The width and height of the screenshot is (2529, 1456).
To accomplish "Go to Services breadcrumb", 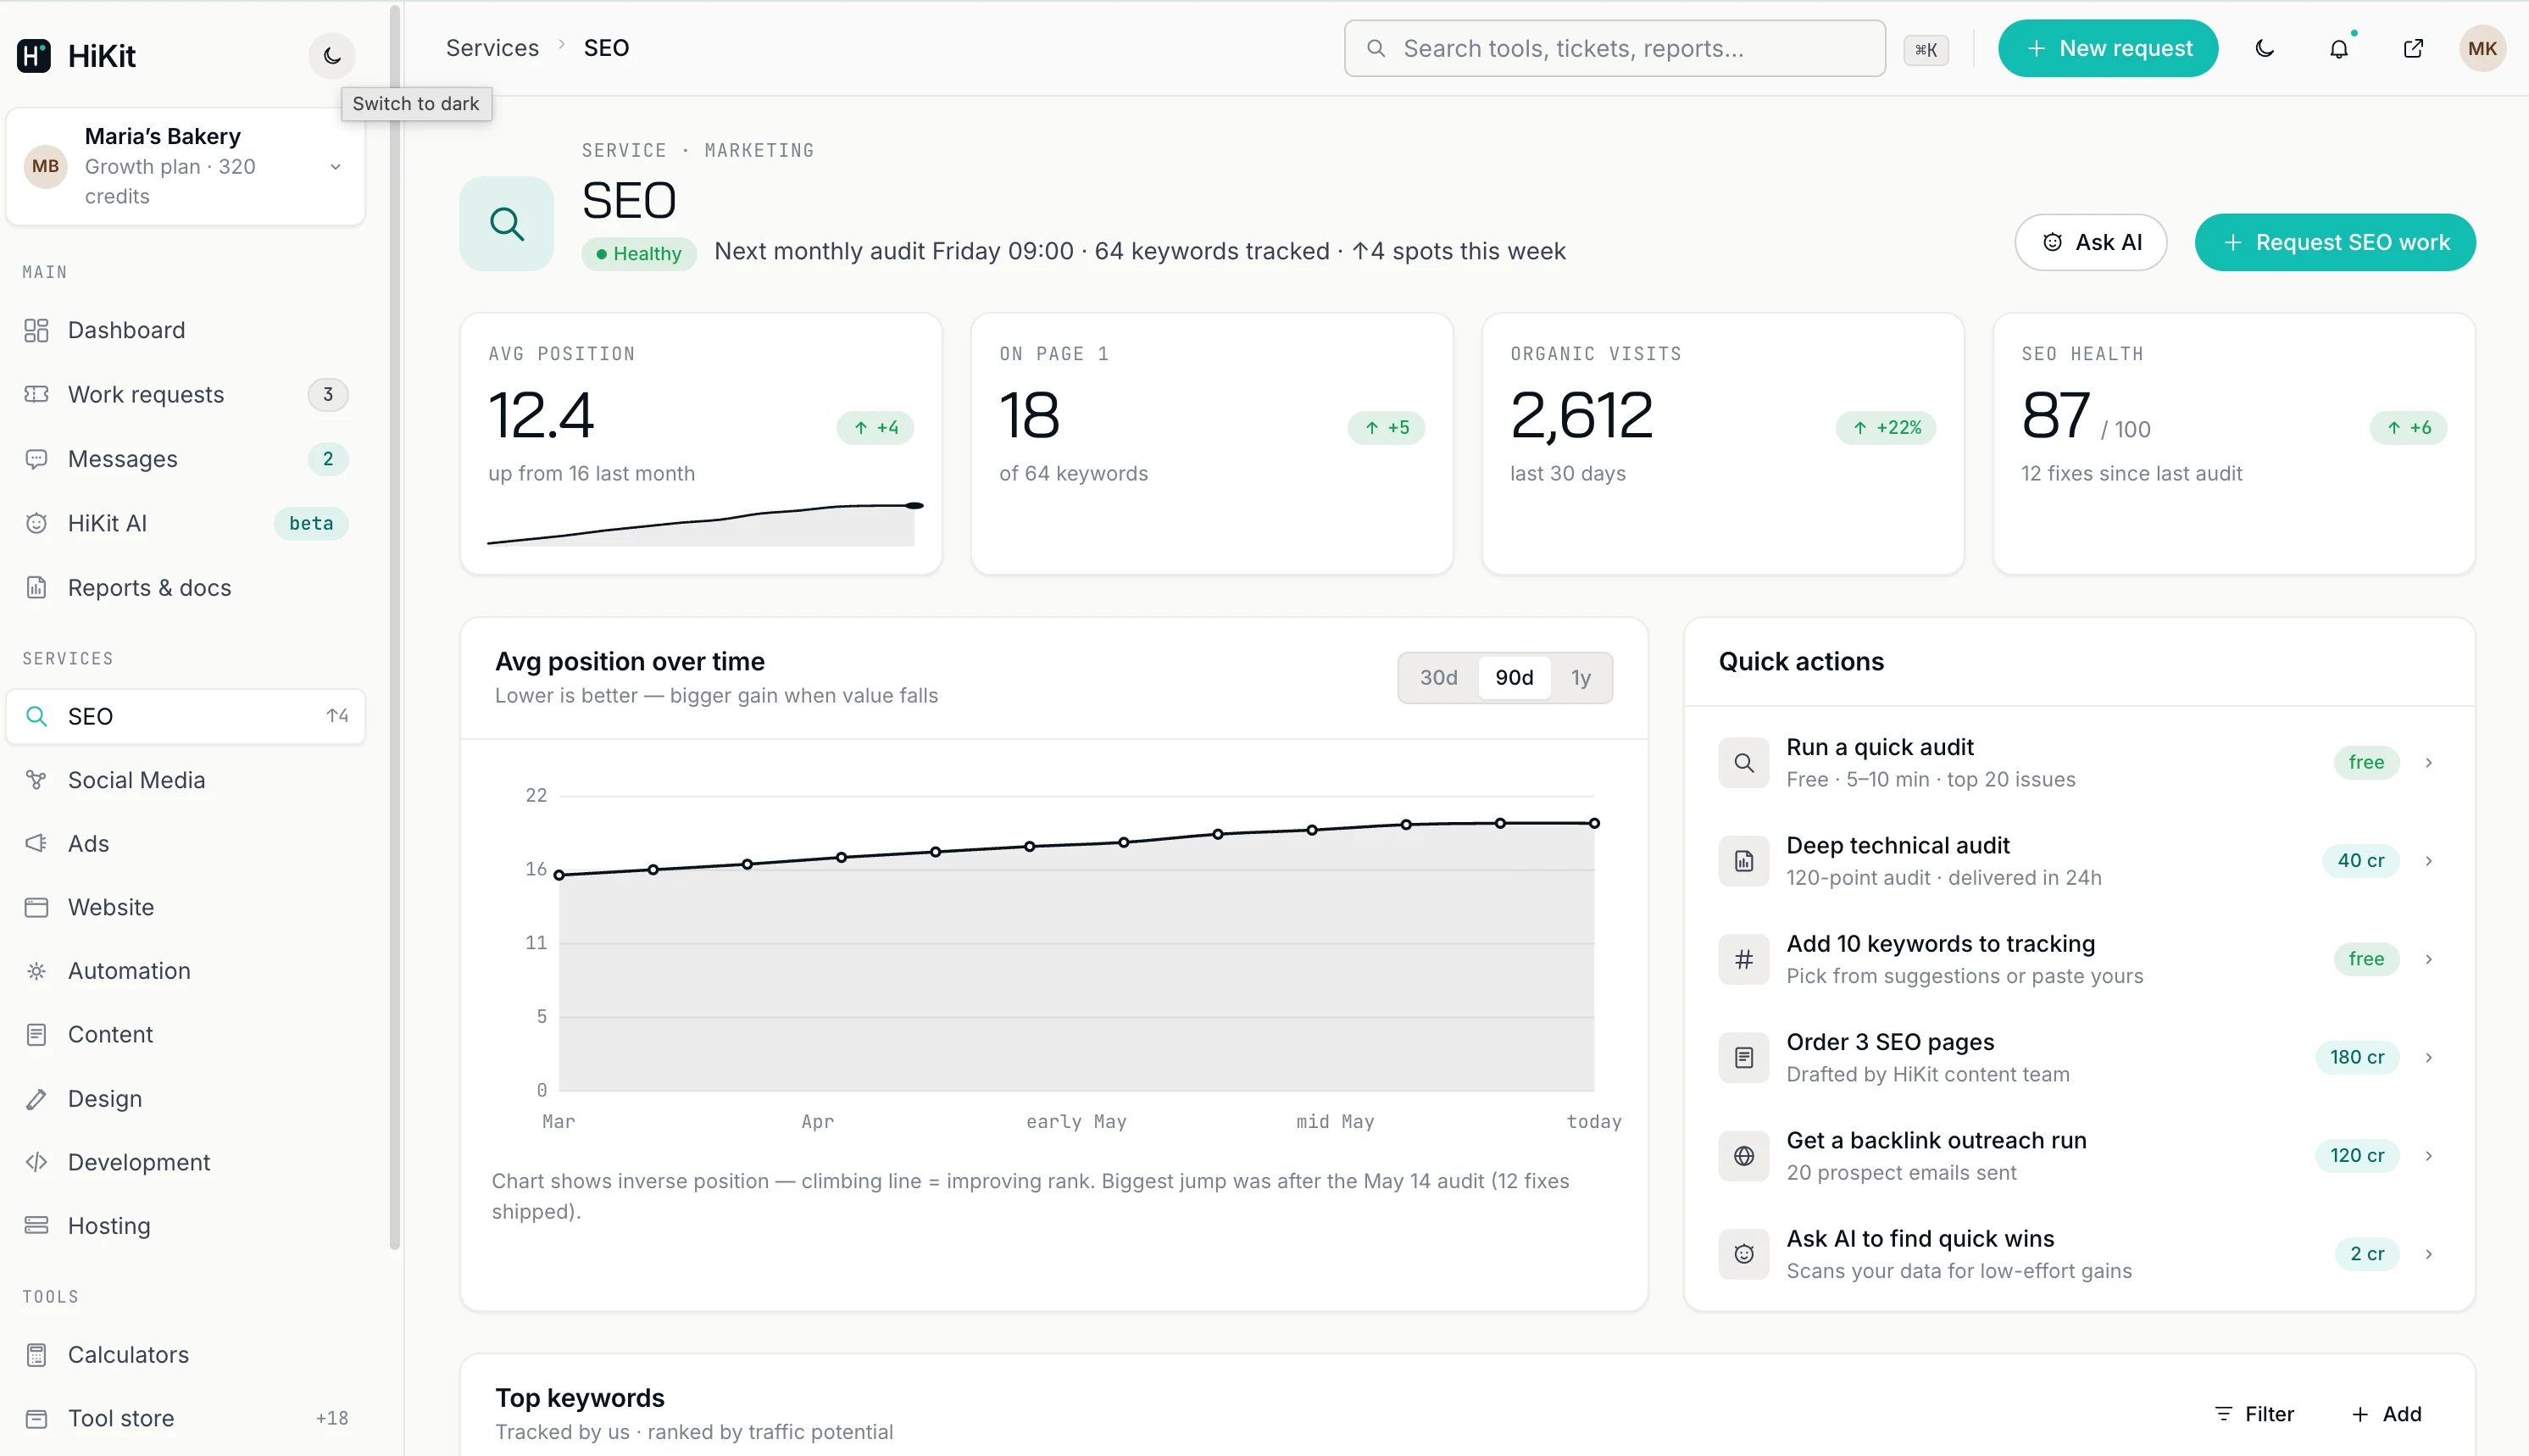I will click(x=492, y=48).
